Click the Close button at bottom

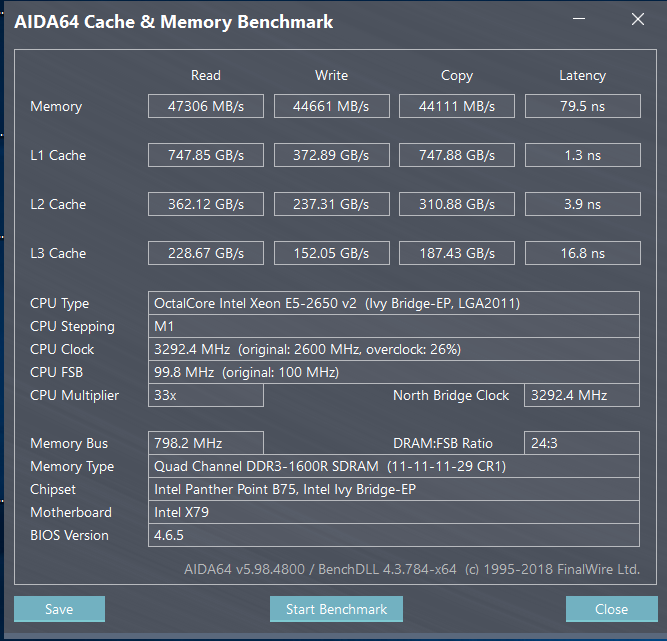click(x=611, y=609)
